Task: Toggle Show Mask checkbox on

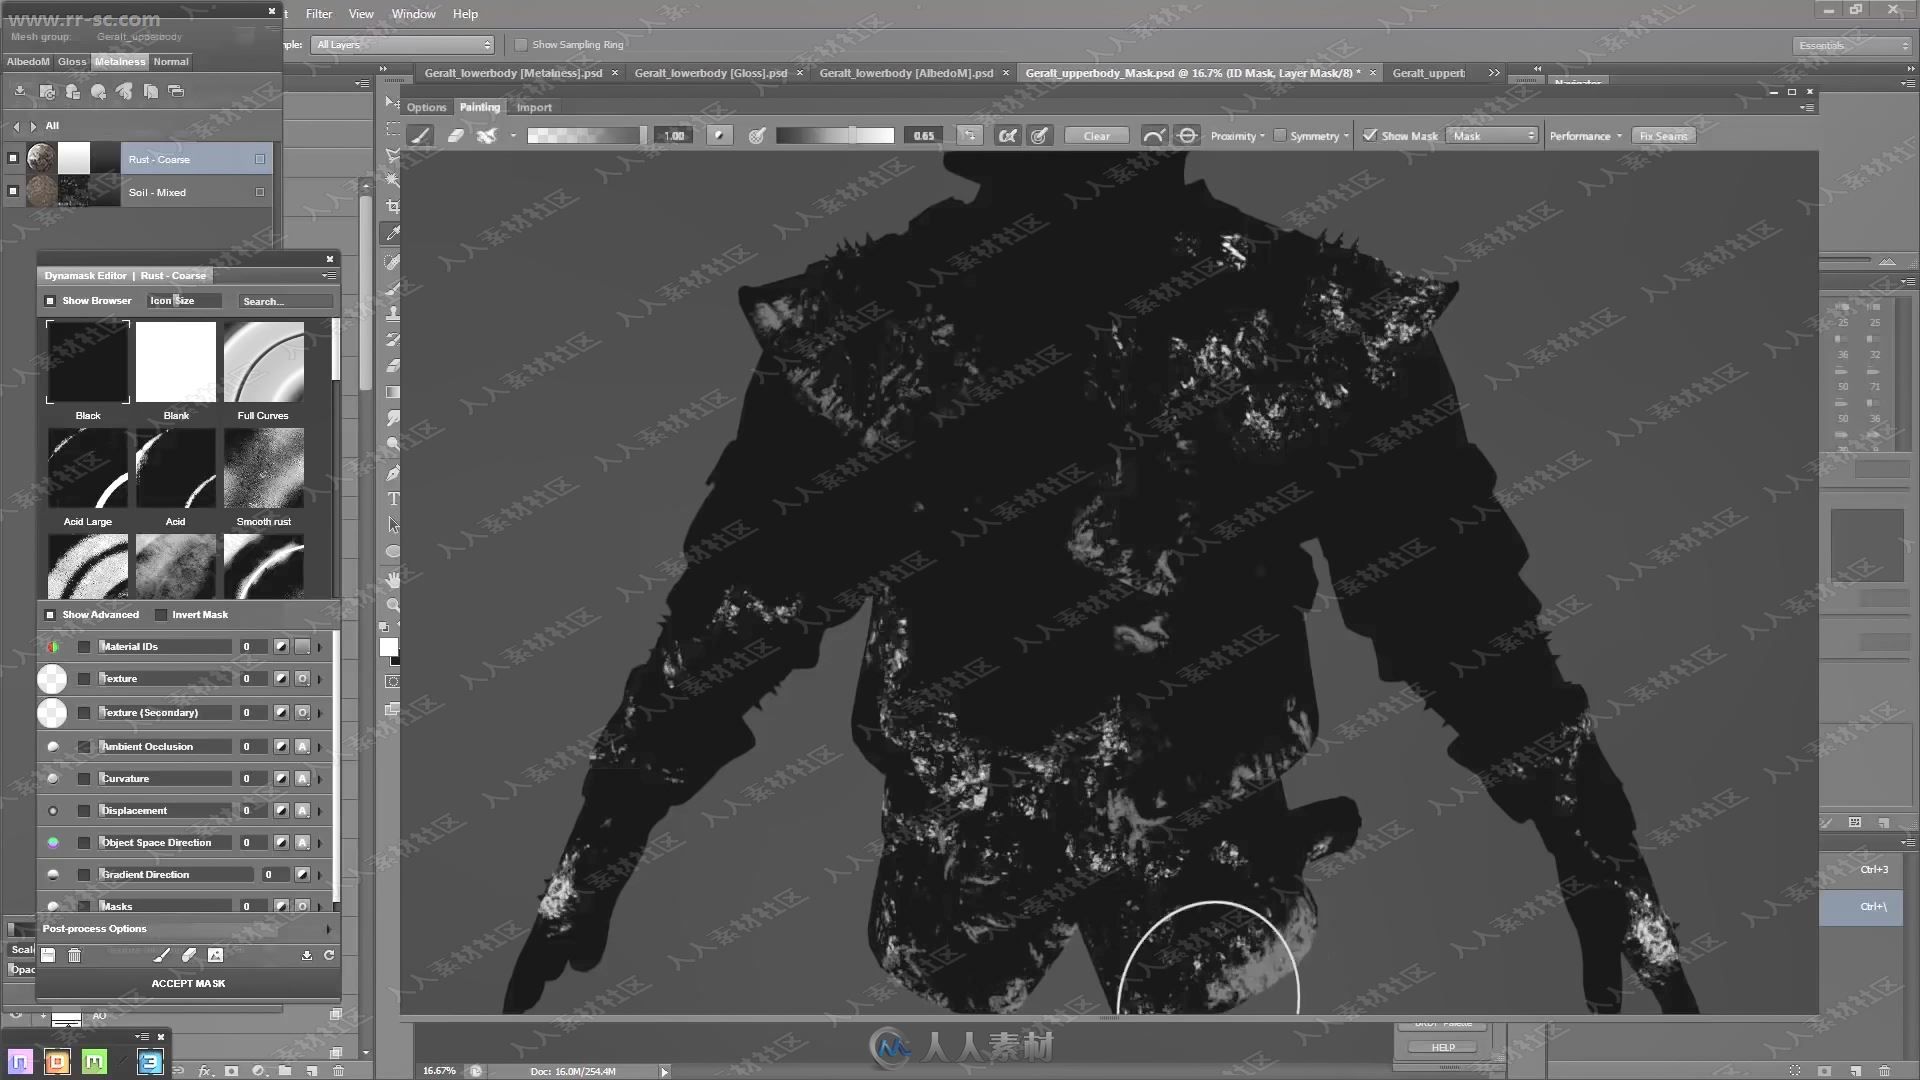Action: pyautogui.click(x=1367, y=136)
